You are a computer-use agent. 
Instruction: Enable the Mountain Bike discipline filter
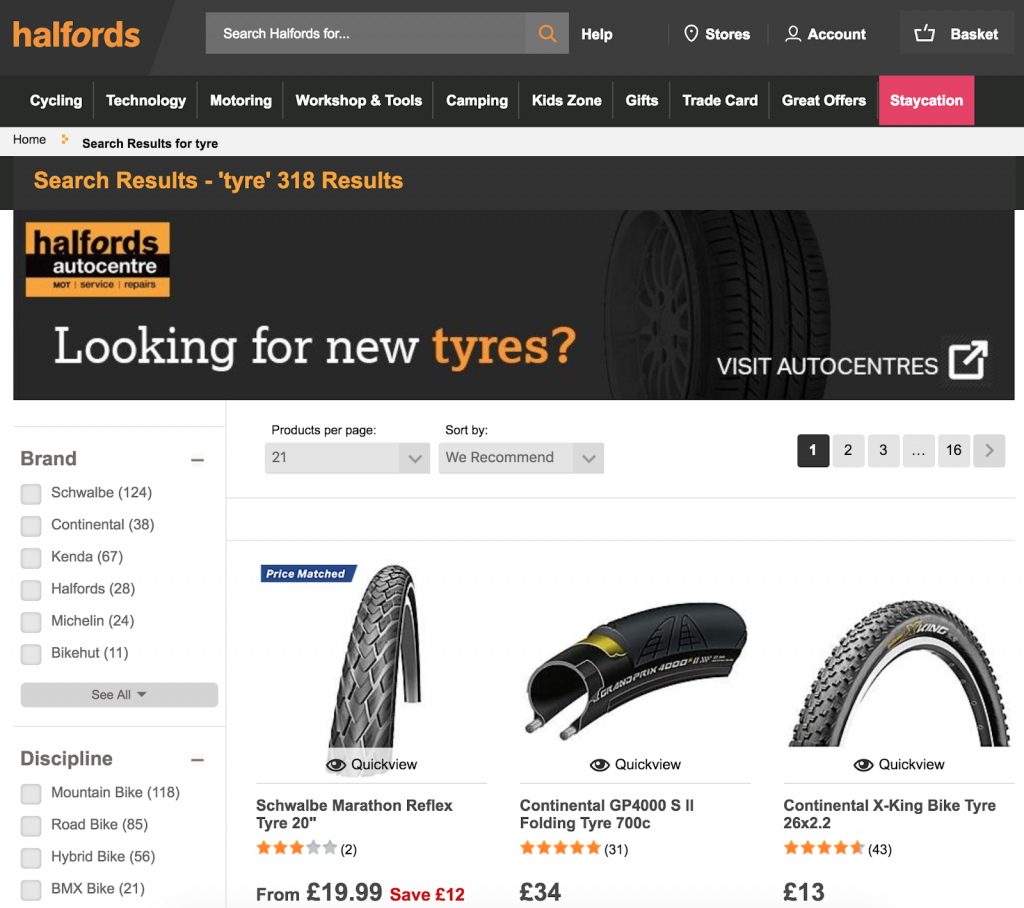tap(31, 793)
